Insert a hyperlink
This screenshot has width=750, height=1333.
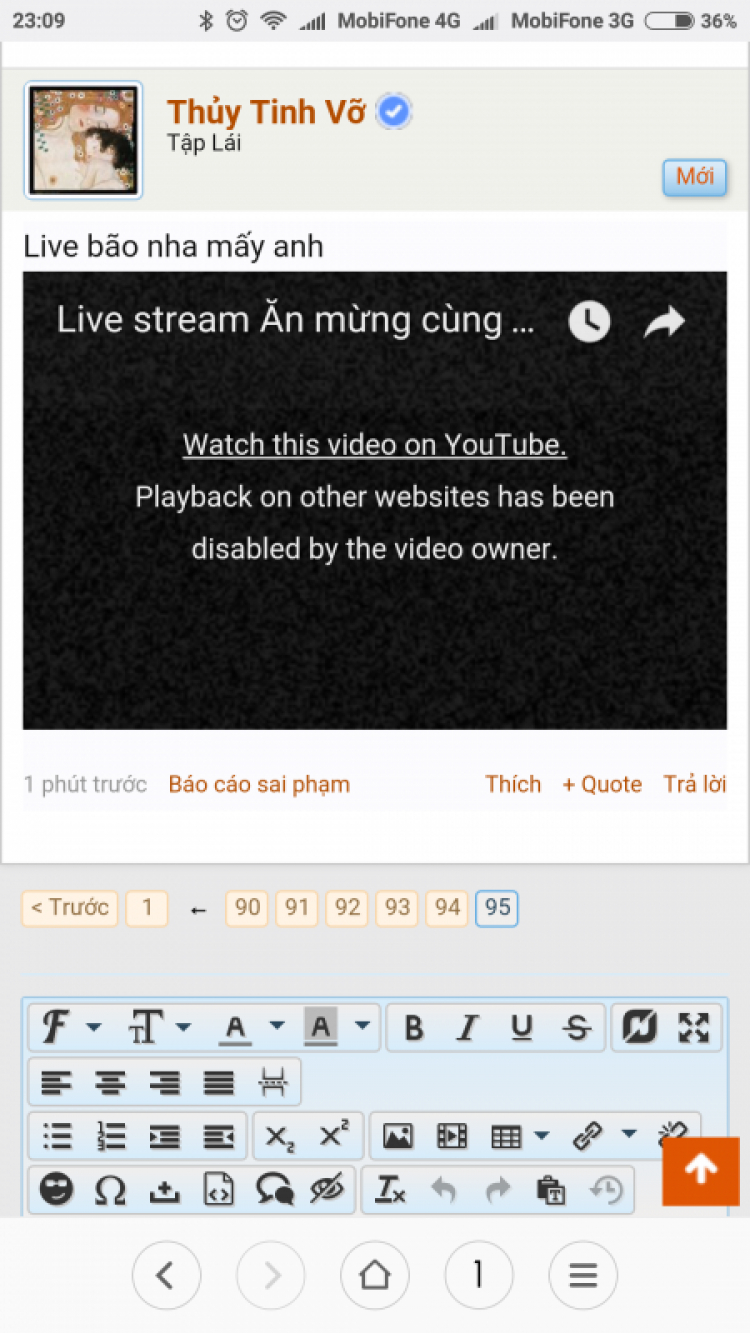point(587,1136)
